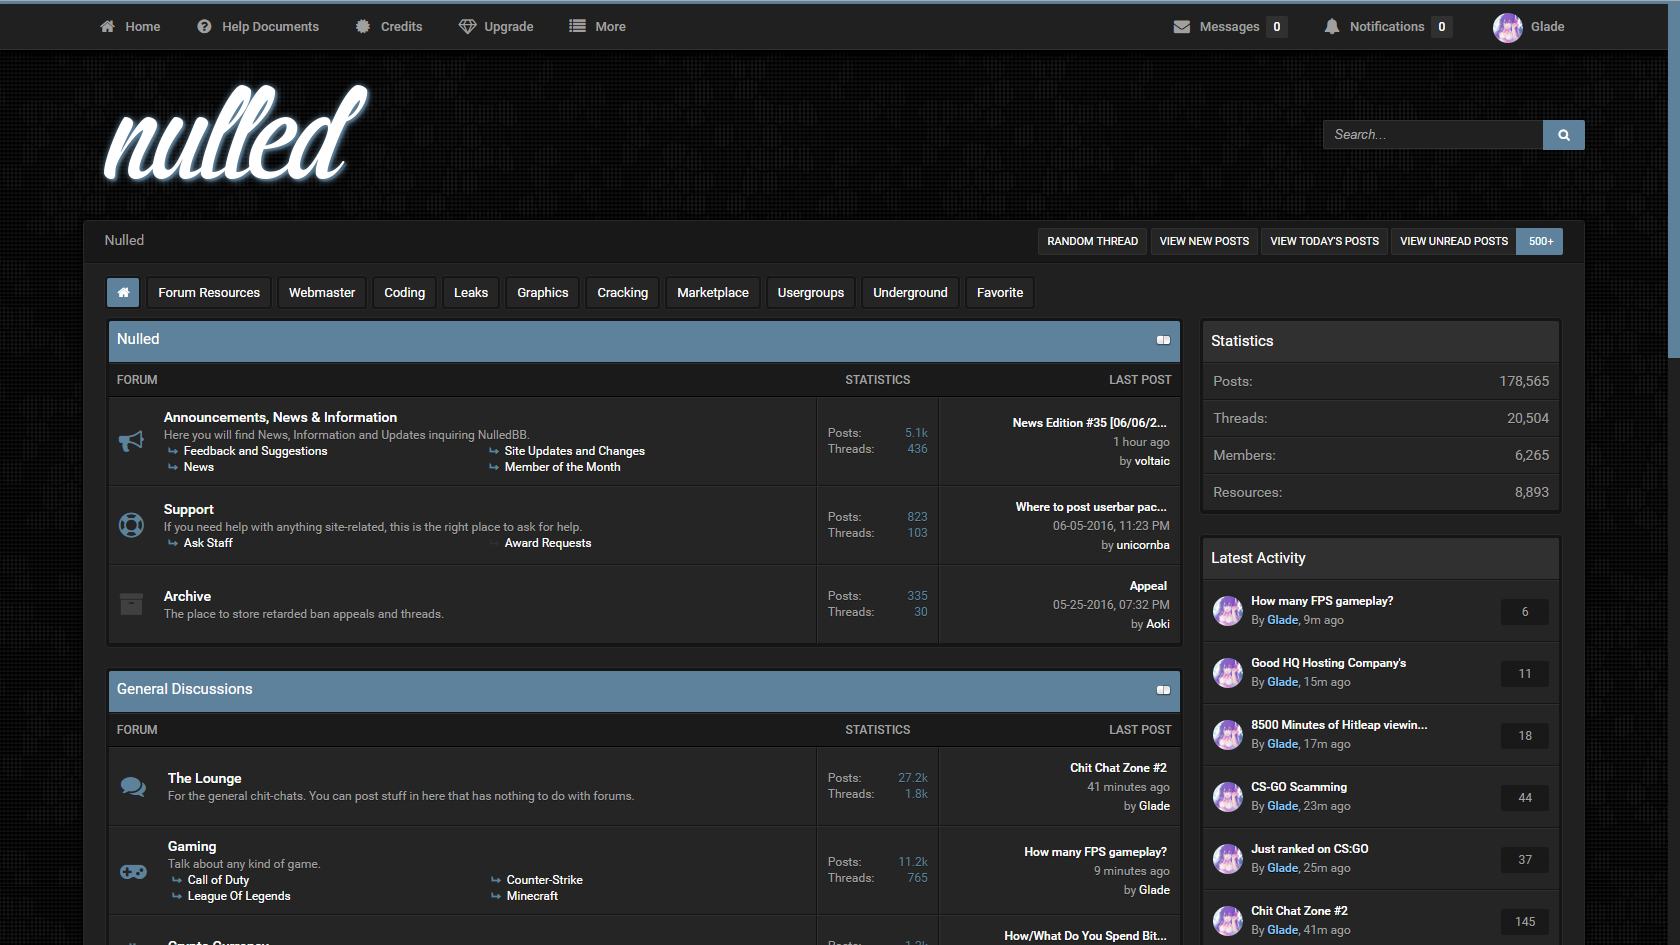This screenshot has height=945, width=1680.
Task: Click the lifebuoy icon for Support forum
Action: click(x=131, y=525)
